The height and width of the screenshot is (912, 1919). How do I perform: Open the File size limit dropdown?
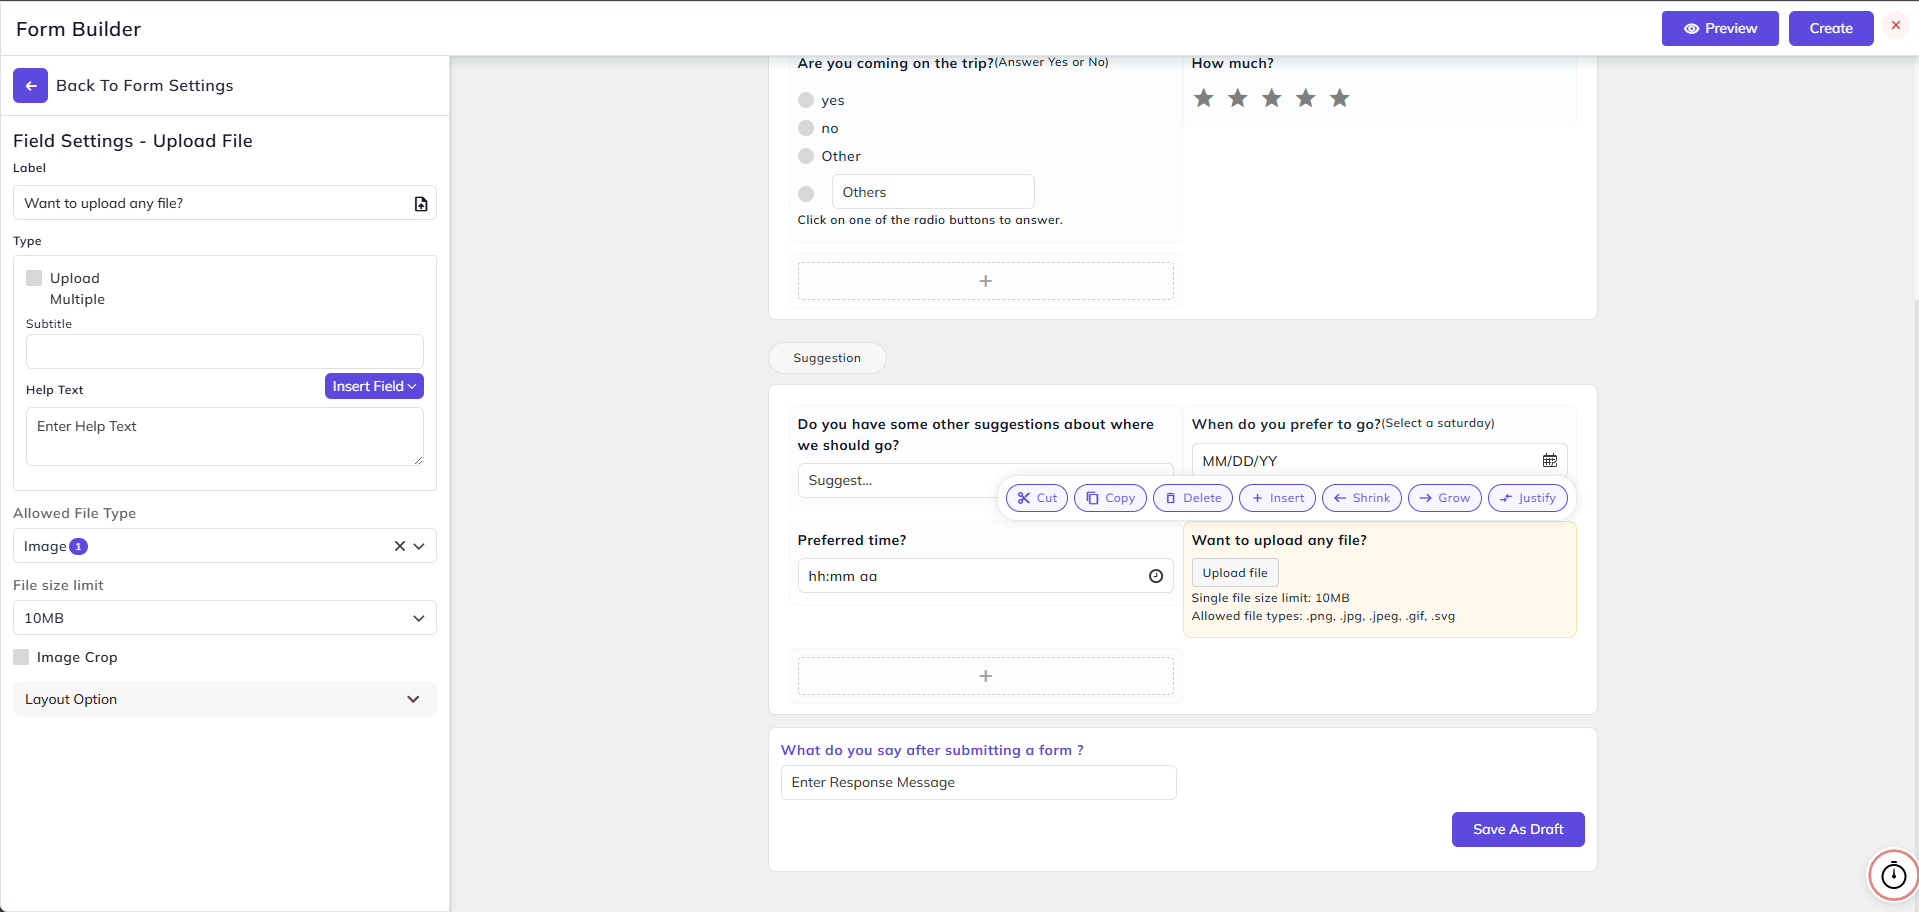[225, 618]
